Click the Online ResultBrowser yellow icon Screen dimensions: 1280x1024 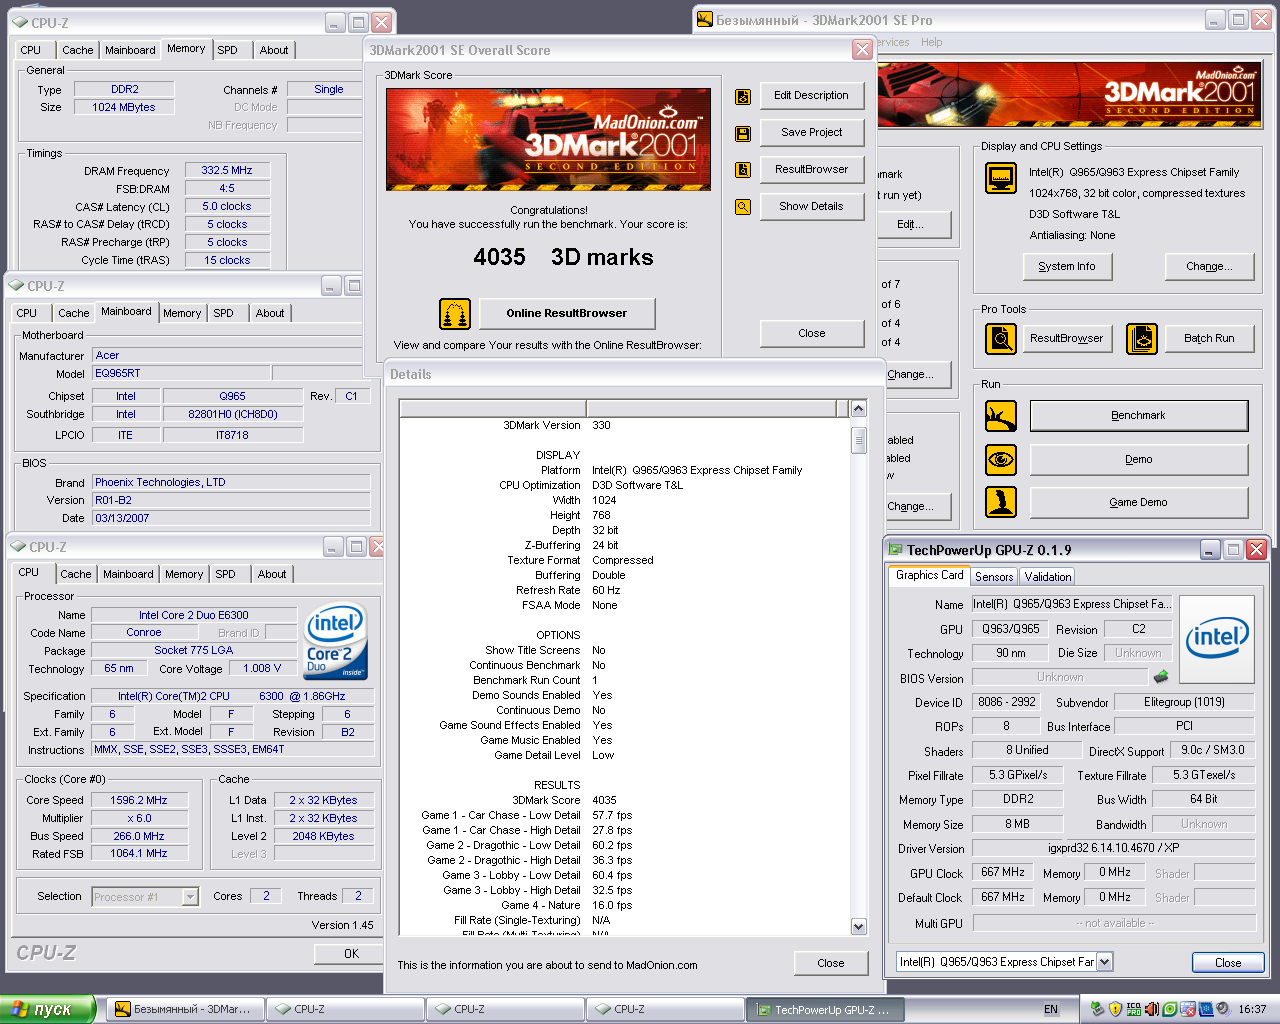455,314
